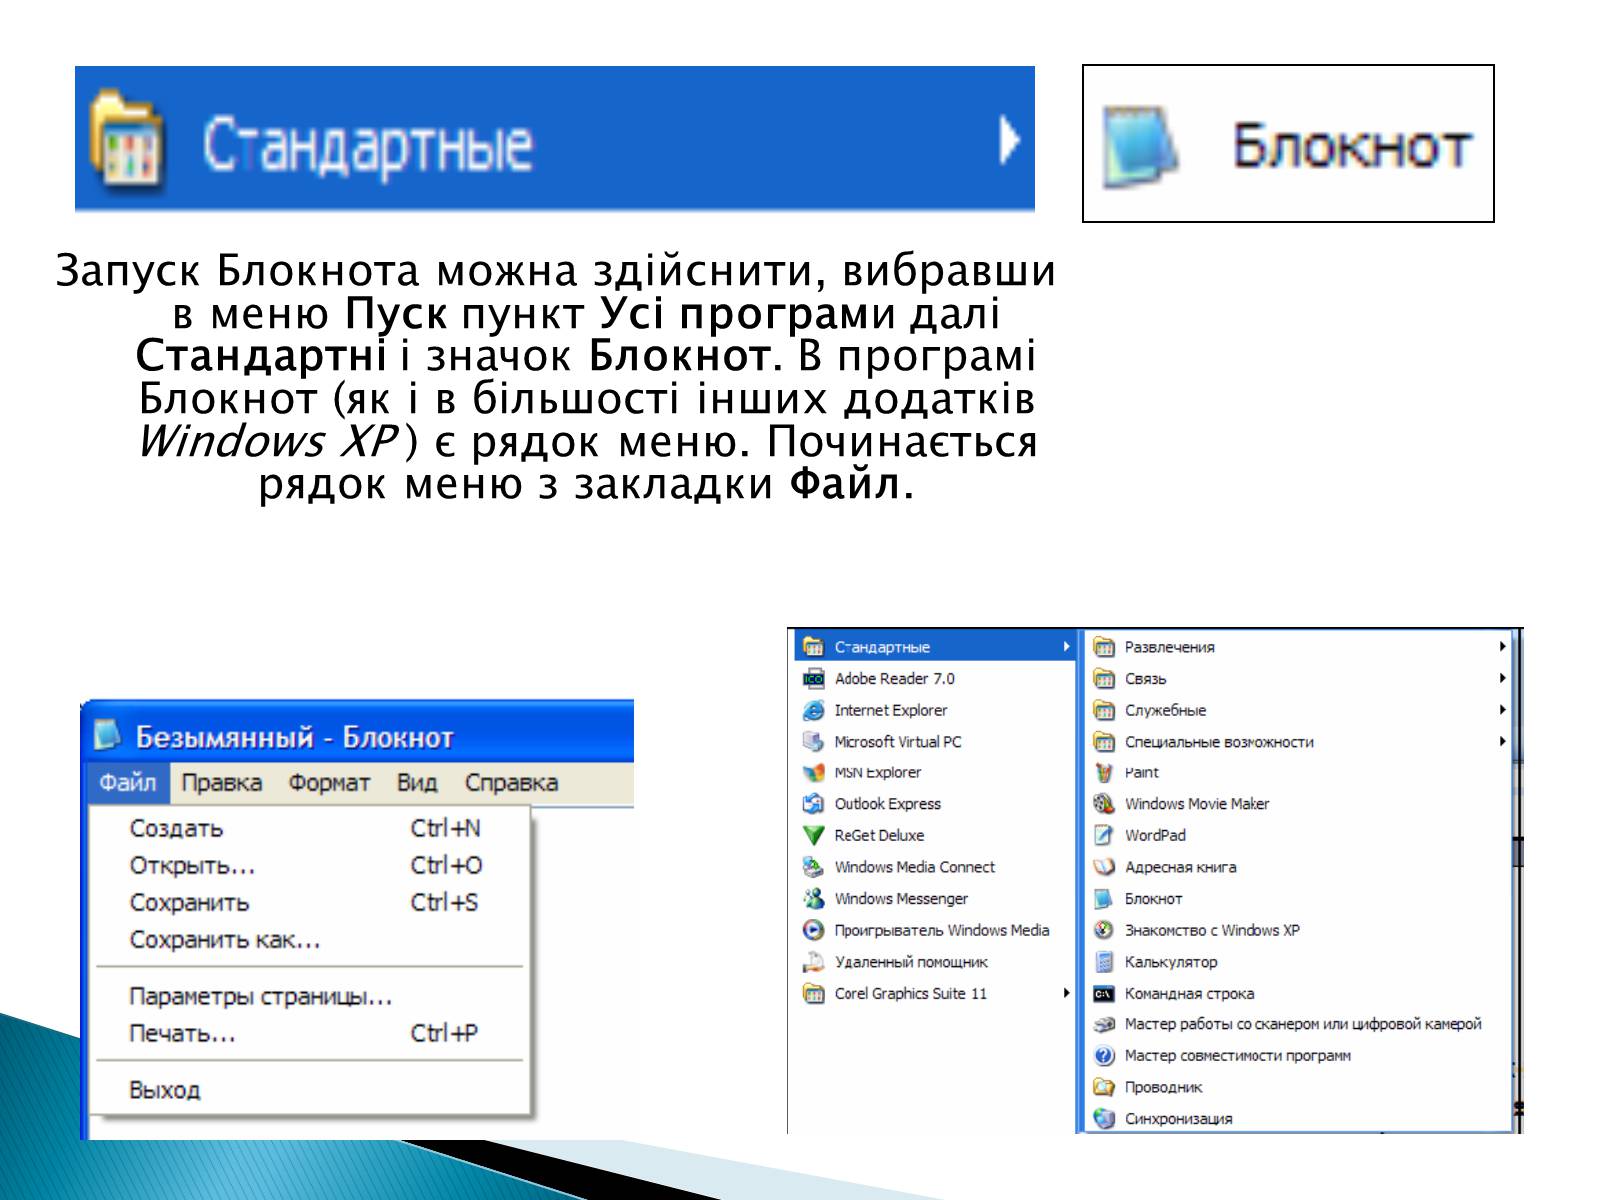Expand the Corel Graphics Suite 11 arrow
Screen dimensions: 1600x1200
[1066, 993]
